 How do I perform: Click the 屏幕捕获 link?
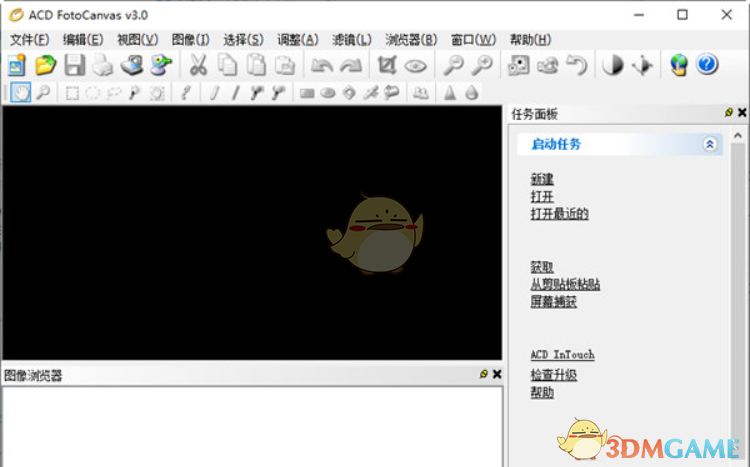pyautogui.click(x=553, y=301)
